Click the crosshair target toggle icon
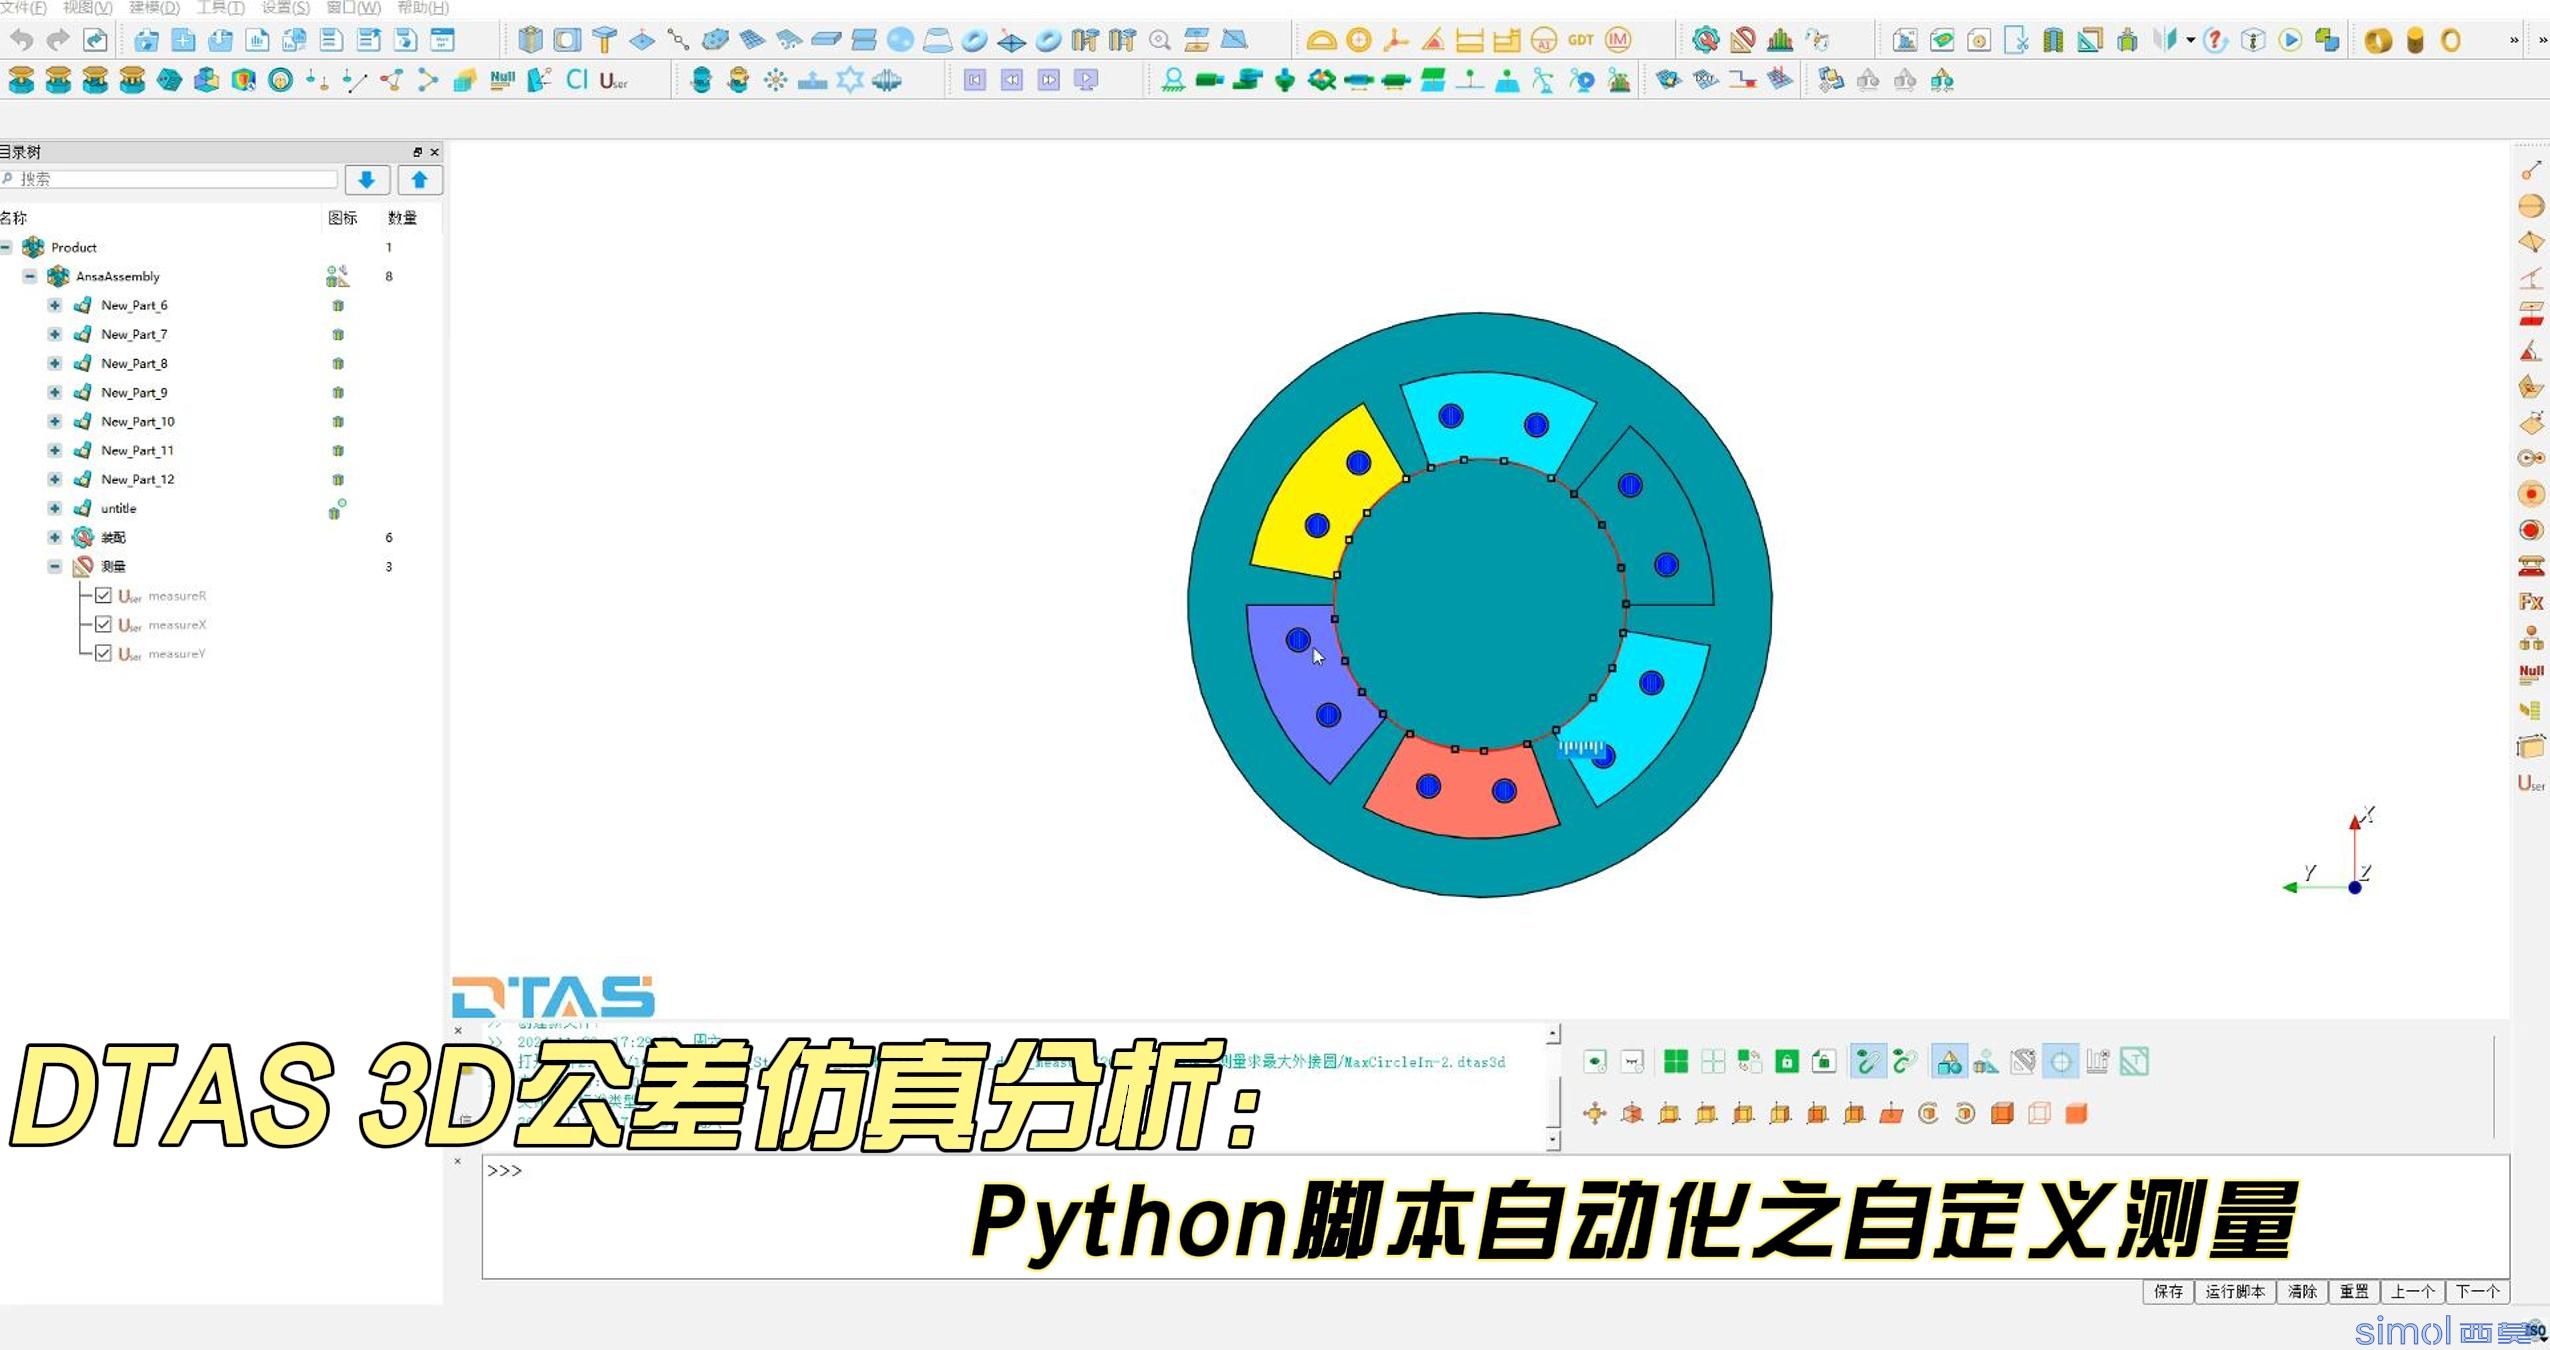Viewport: 2550px width, 1350px height. (2060, 1061)
